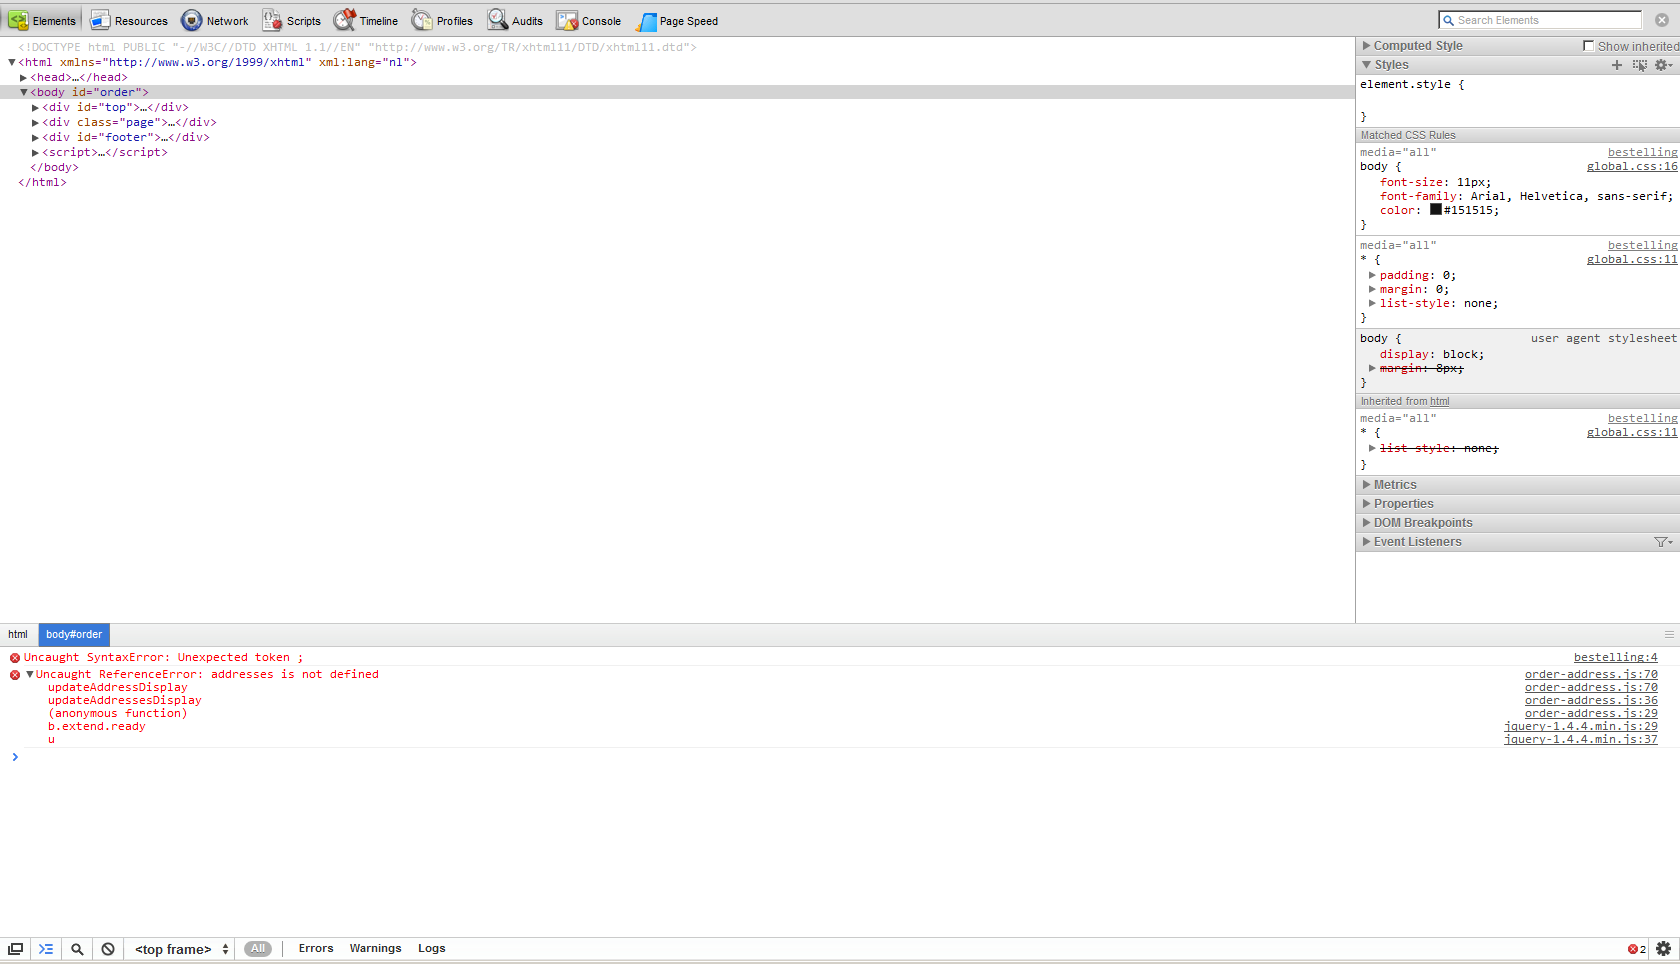
Task: Collapse the ReferenceError stack trace
Action: (x=30, y=674)
